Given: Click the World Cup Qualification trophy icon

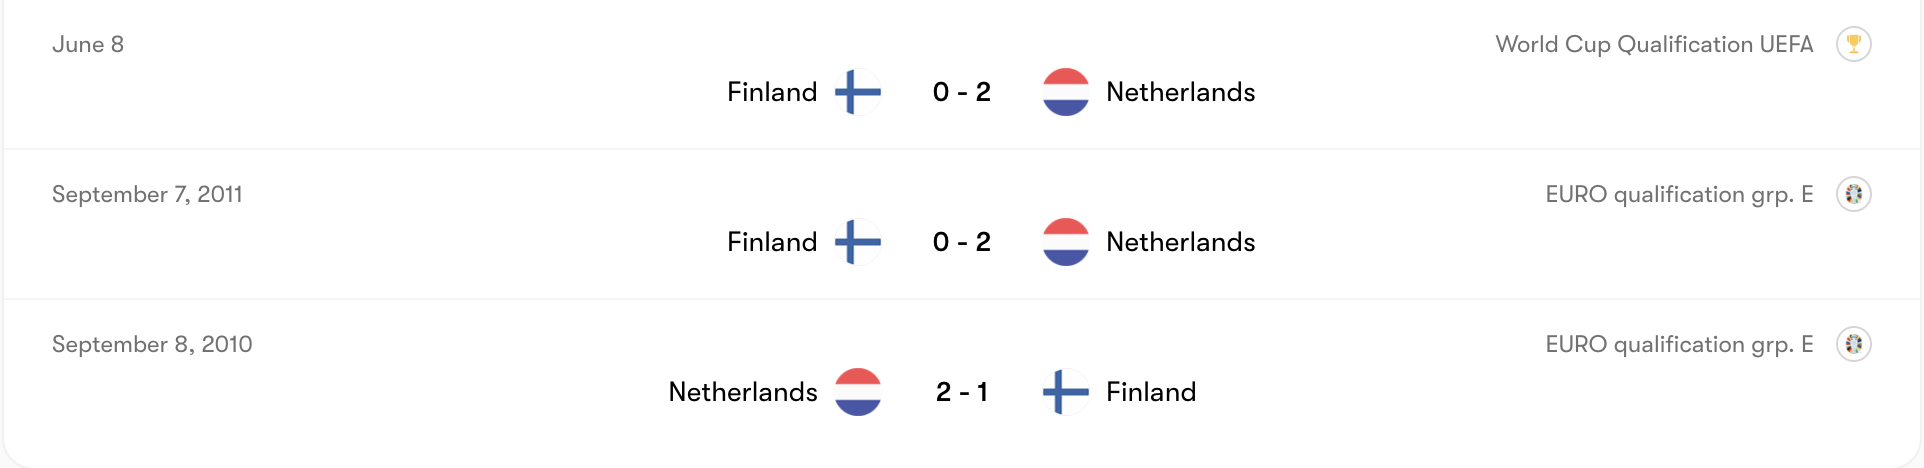Looking at the screenshot, I should (x=1853, y=44).
